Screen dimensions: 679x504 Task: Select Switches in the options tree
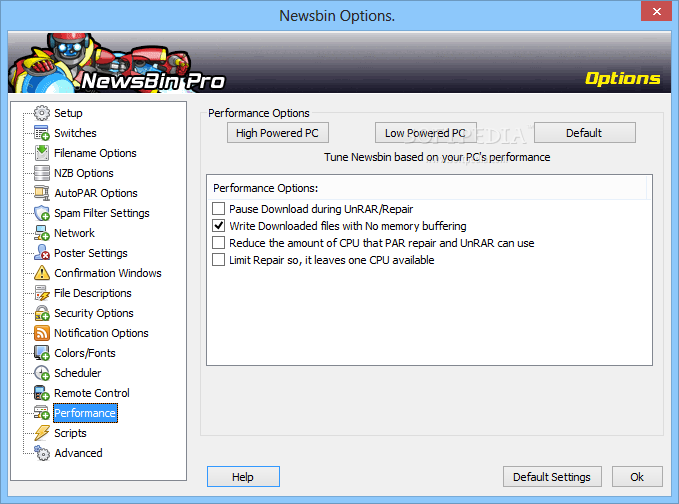(75, 133)
